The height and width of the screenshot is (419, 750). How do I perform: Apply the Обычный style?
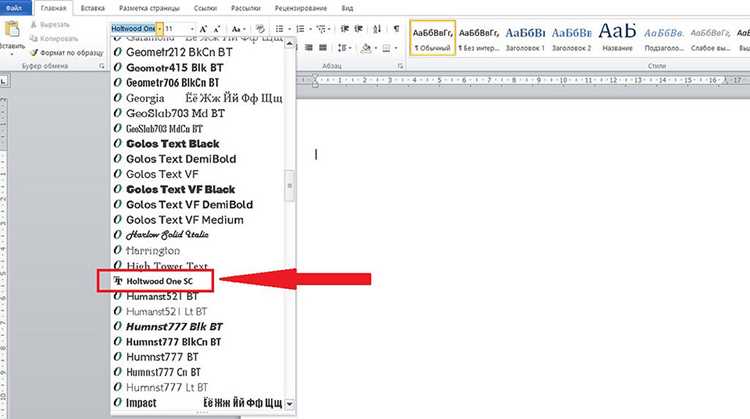pyautogui.click(x=432, y=38)
